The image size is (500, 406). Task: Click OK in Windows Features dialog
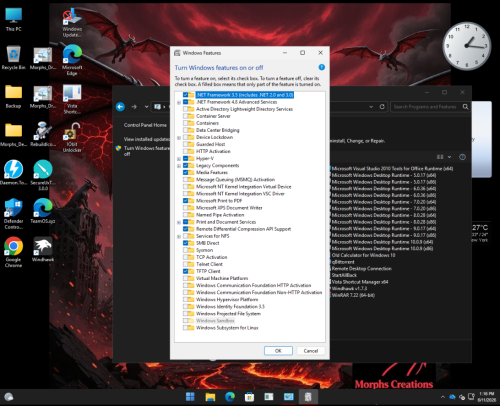[278, 351]
